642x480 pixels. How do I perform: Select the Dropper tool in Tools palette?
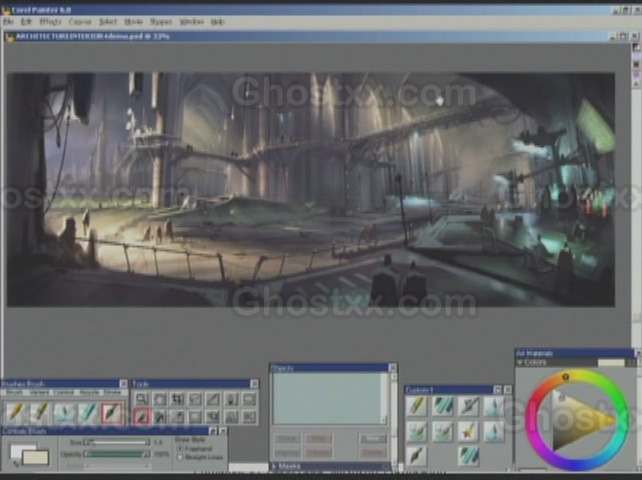177,417
